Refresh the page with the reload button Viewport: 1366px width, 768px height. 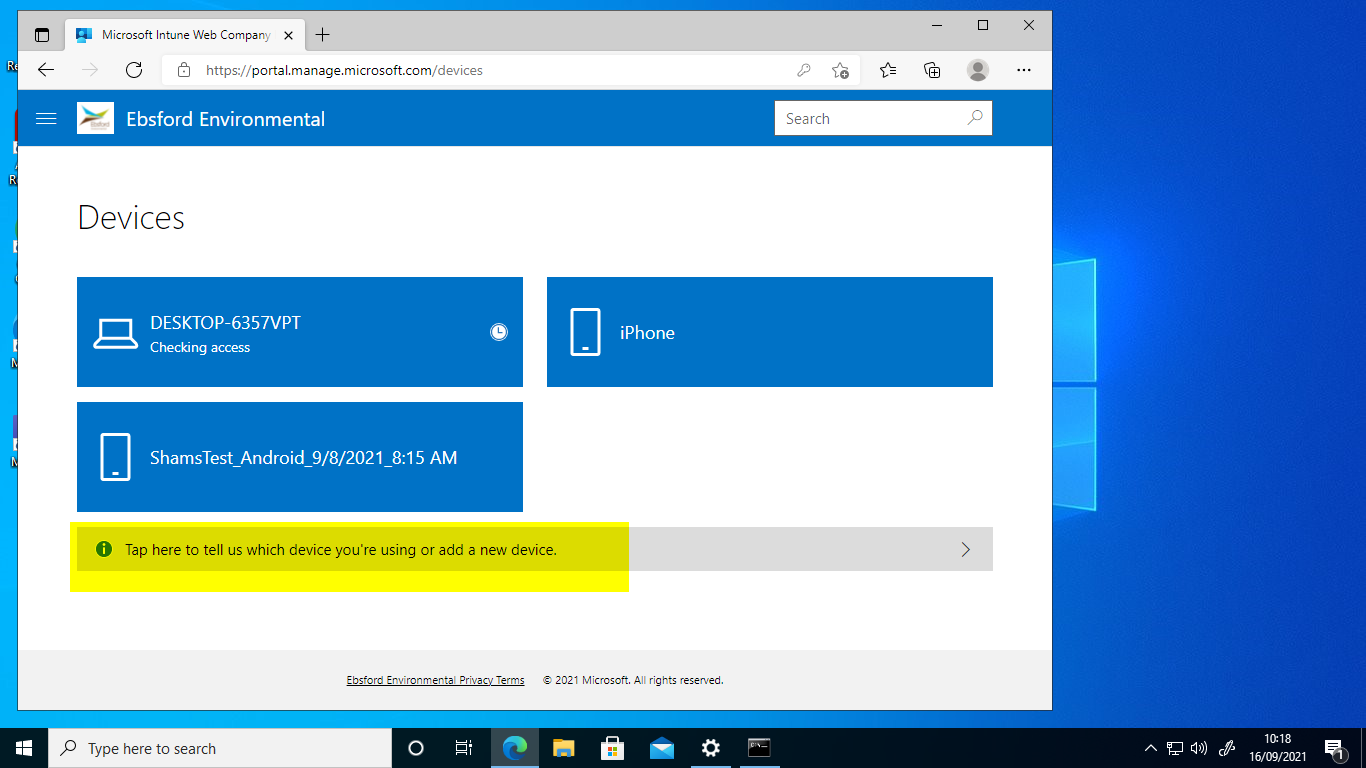tap(134, 70)
